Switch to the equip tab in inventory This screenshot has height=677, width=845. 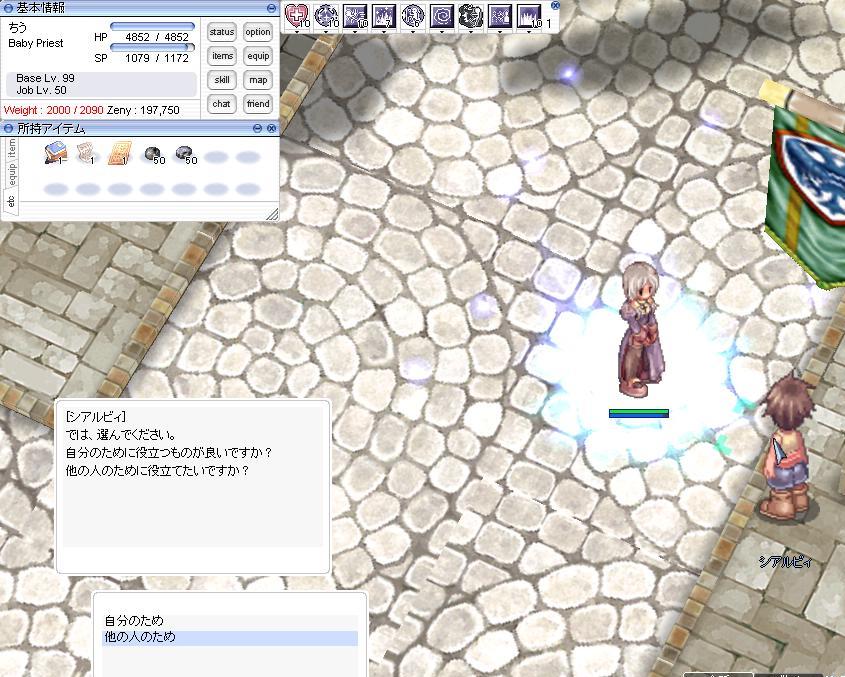[x=11, y=175]
